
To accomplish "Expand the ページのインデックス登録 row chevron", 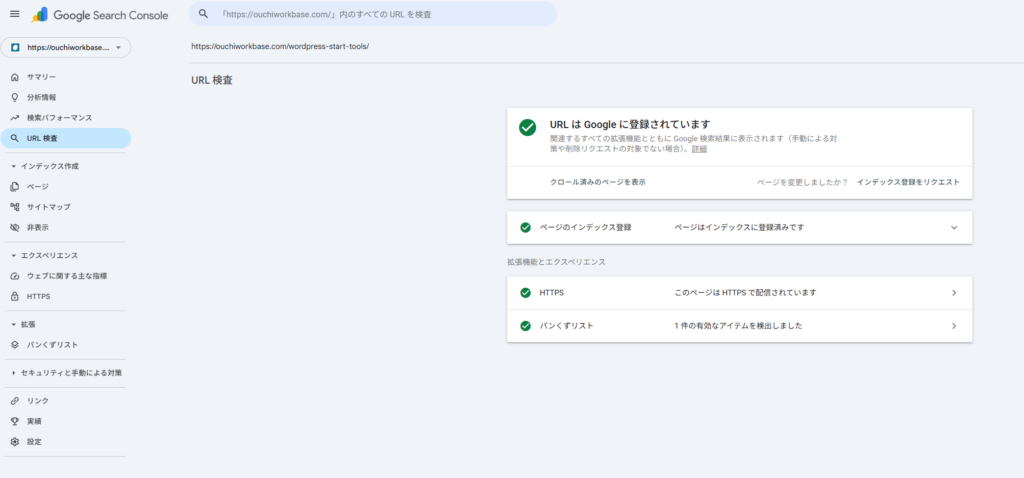I will coord(953,227).
